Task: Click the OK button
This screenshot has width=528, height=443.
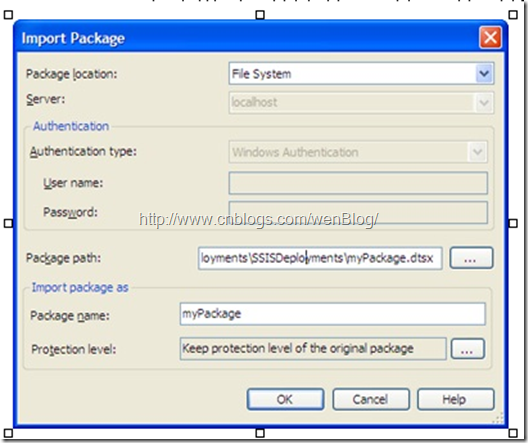Action: [x=285, y=399]
